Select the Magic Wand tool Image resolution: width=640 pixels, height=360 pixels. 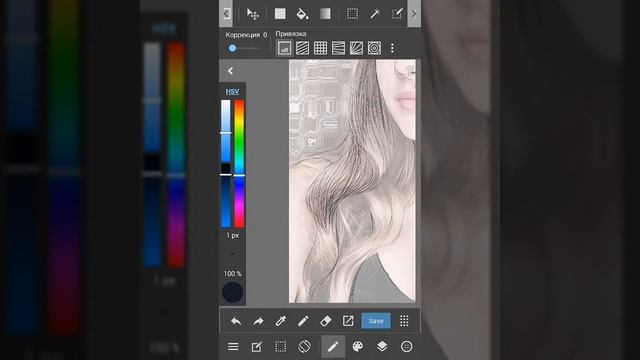pyautogui.click(x=375, y=14)
